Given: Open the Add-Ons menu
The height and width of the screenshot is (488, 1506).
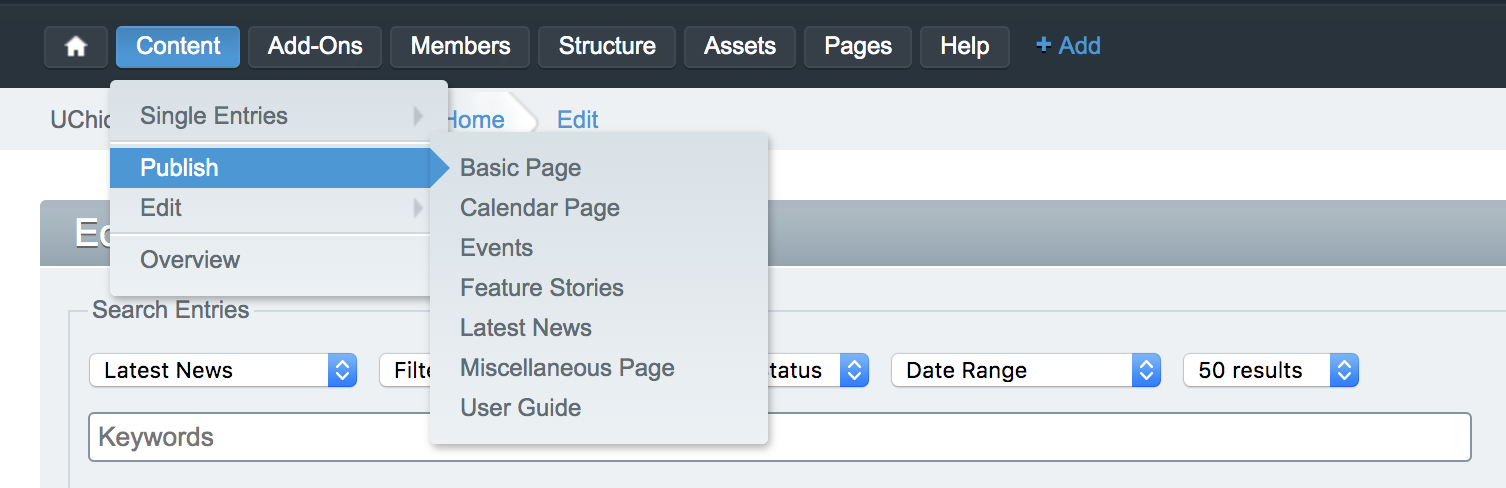Looking at the screenshot, I should click(x=315, y=47).
